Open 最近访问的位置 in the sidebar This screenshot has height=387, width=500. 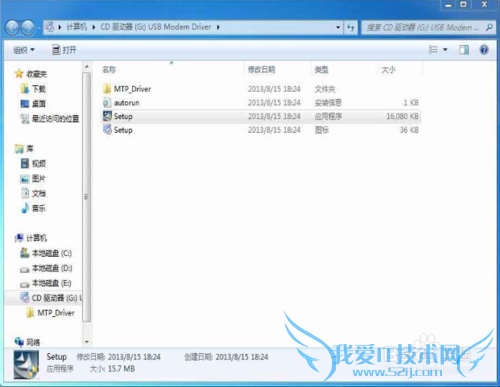coord(55,119)
